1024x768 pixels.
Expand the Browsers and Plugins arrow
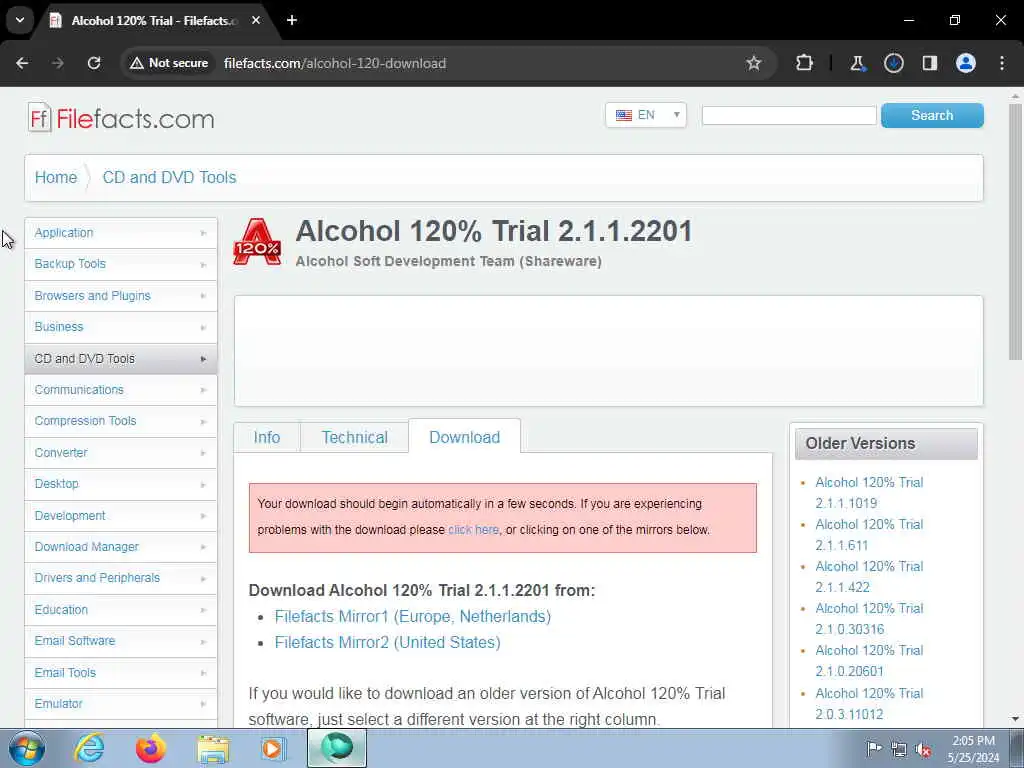click(x=203, y=296)
